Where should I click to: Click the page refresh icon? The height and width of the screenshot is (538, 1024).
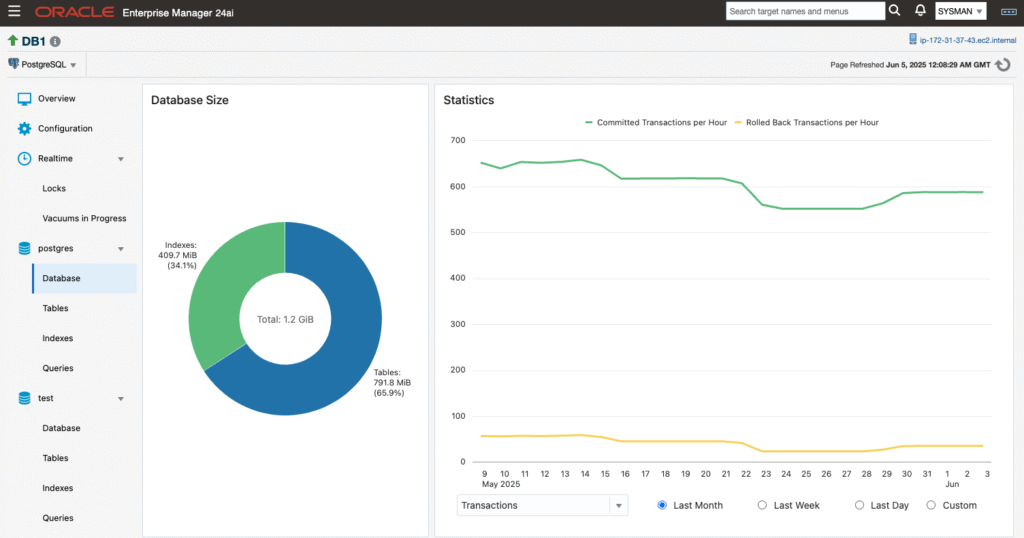coord(1003,65)
